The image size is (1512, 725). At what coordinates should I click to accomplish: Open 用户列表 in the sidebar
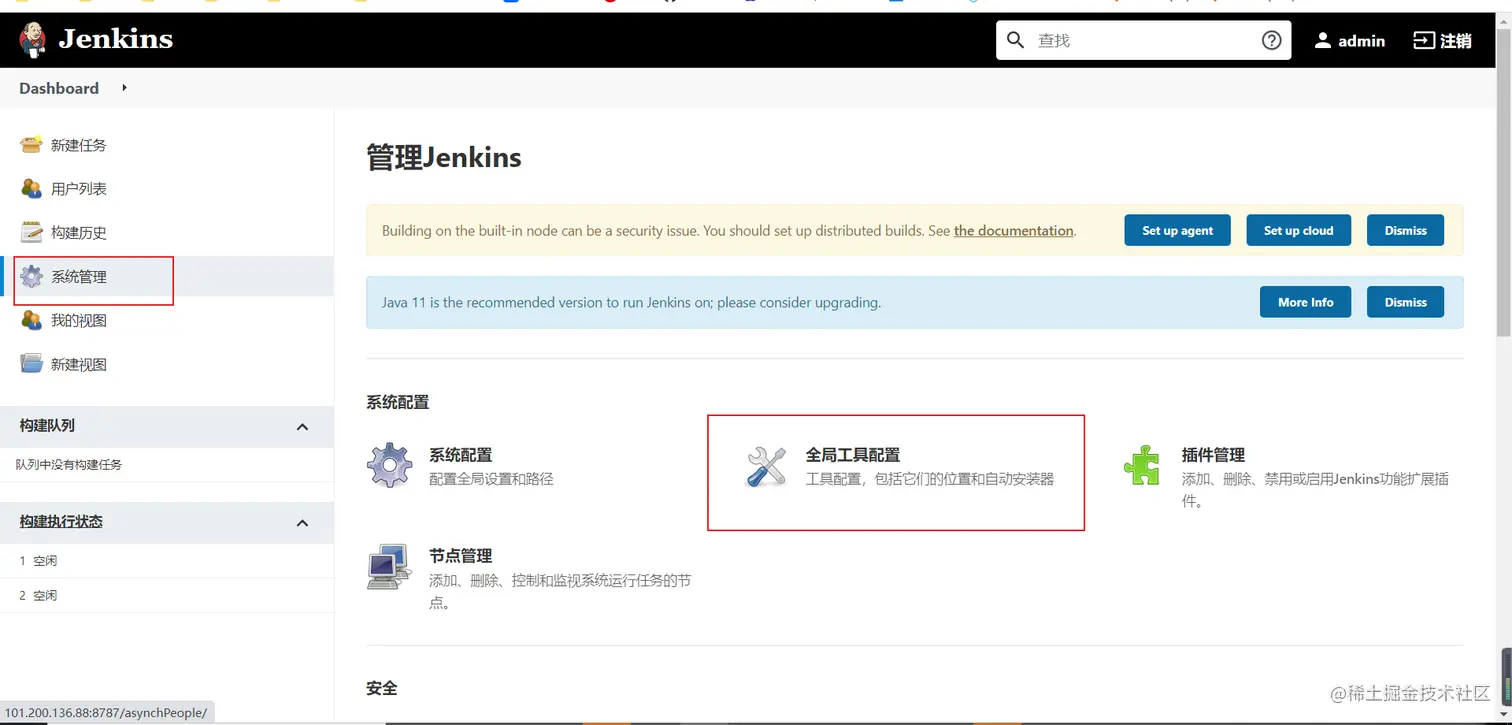[x=78, y=189]
